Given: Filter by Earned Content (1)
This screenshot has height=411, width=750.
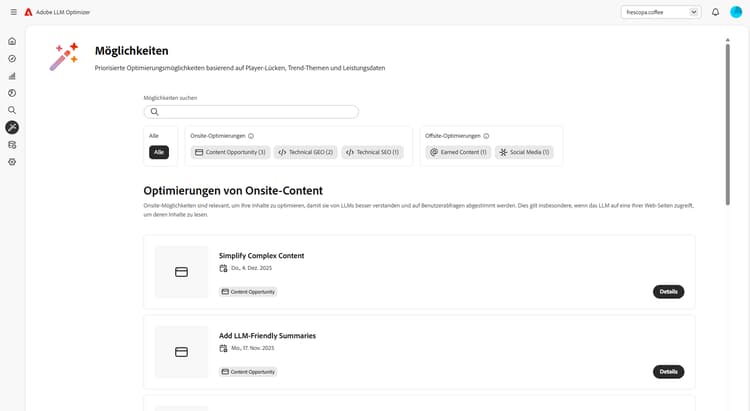Looking at the screenshot, I should pyautogui.click(x=458, y=152).
